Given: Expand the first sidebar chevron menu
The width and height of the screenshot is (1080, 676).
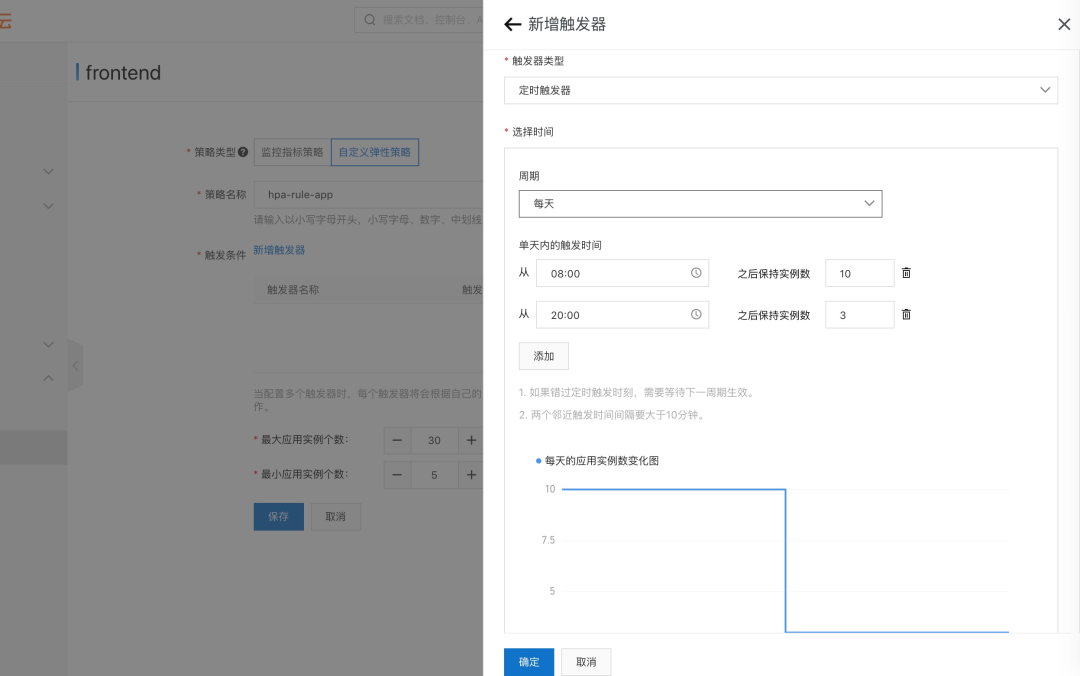Looking at the screenshot, I should tap(48, 172).
